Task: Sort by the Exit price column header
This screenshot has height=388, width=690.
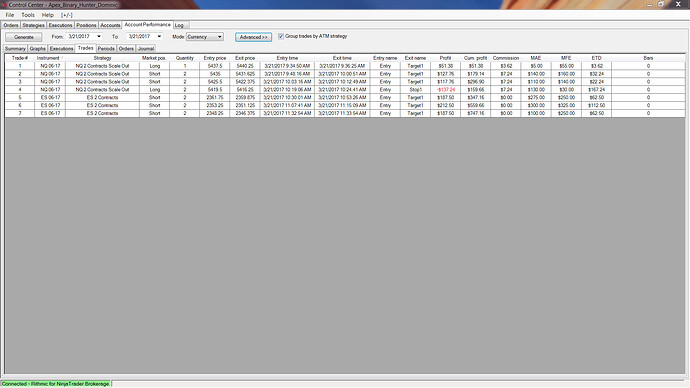Action: [x=245, y=58]
